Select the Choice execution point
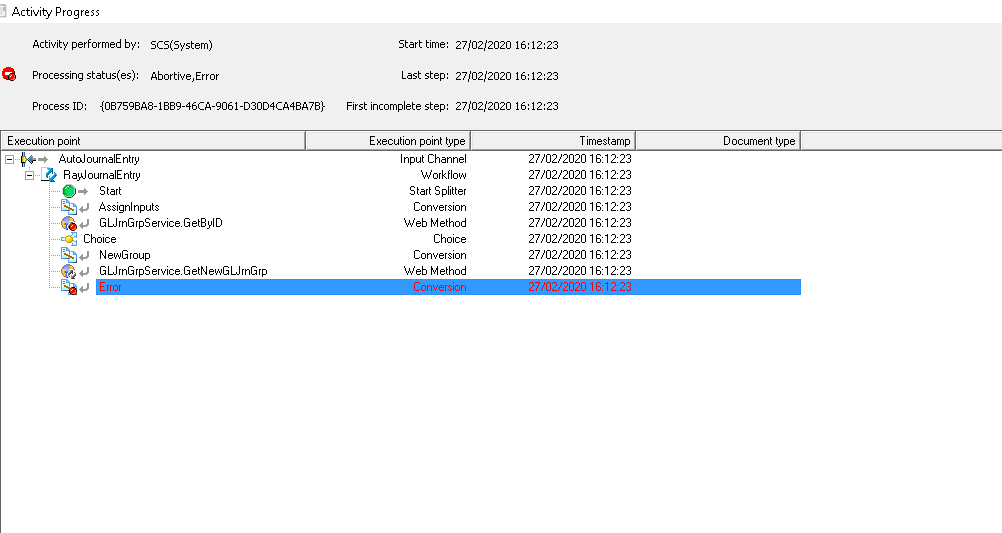The width and height of the screenshot is (1002, 533). 100,239
